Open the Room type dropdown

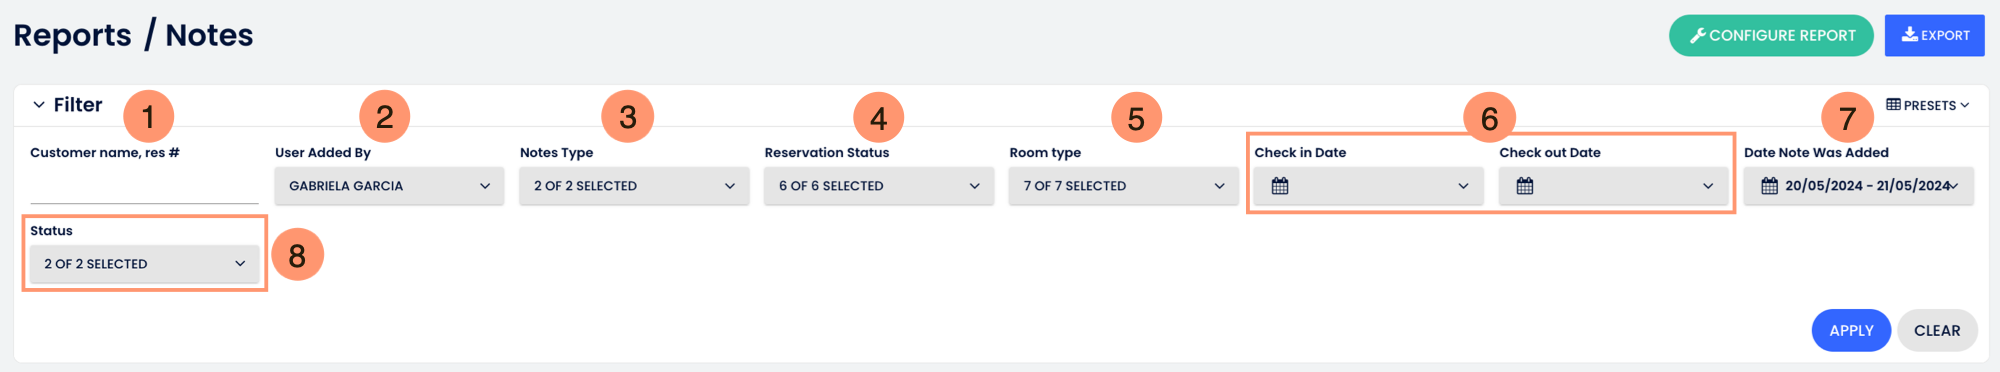click(x=1124, y=186)
